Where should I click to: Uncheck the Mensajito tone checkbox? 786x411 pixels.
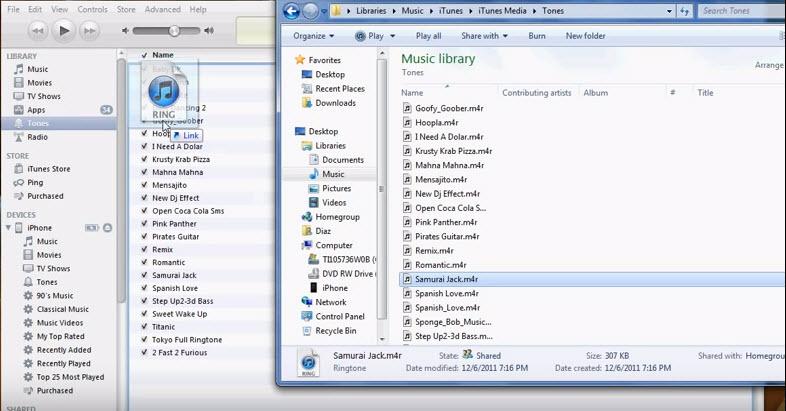tap(144, 185)
